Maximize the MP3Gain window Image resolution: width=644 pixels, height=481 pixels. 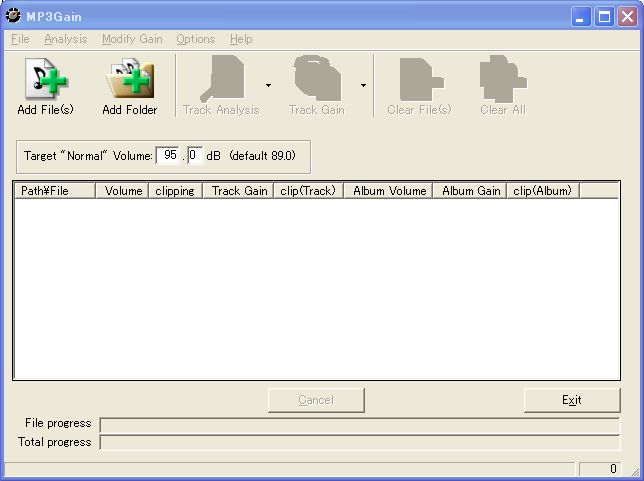604,17
